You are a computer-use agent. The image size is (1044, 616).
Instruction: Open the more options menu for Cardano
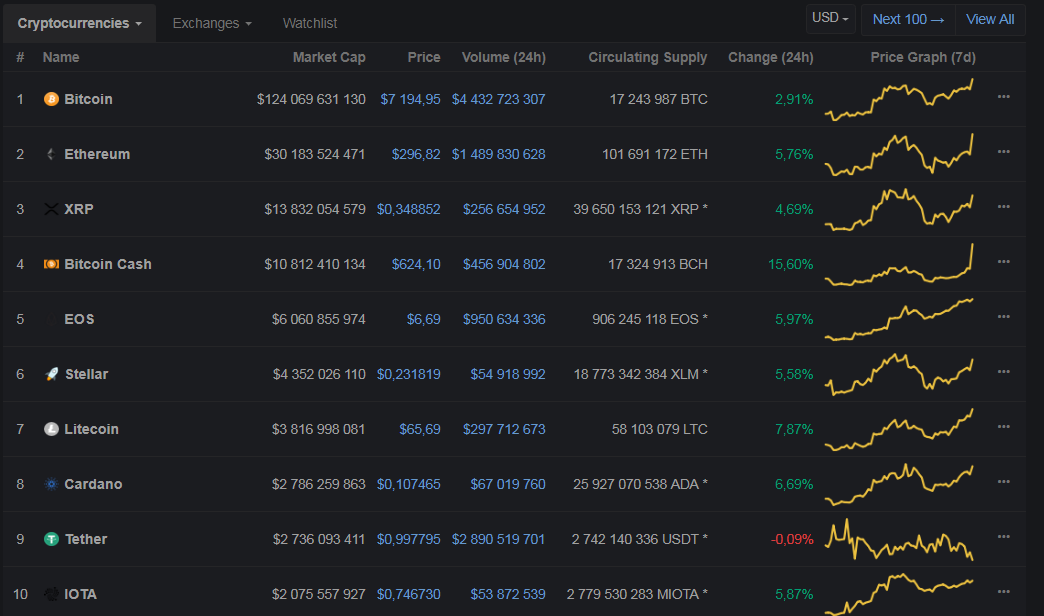[1003, 482]
